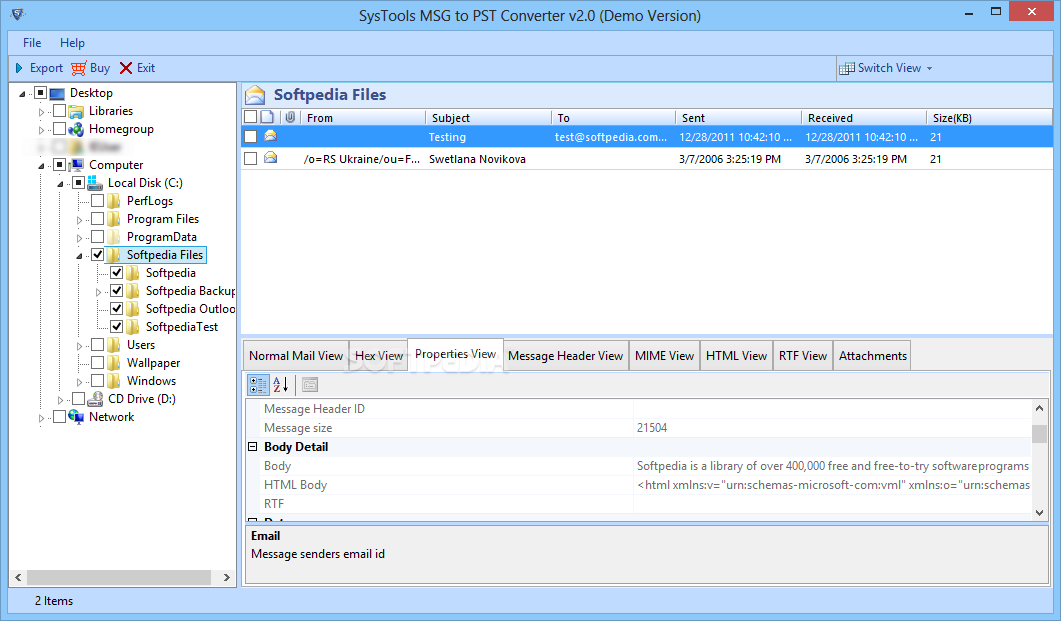Click the Computer icon in tree

(x=76, y=165)
